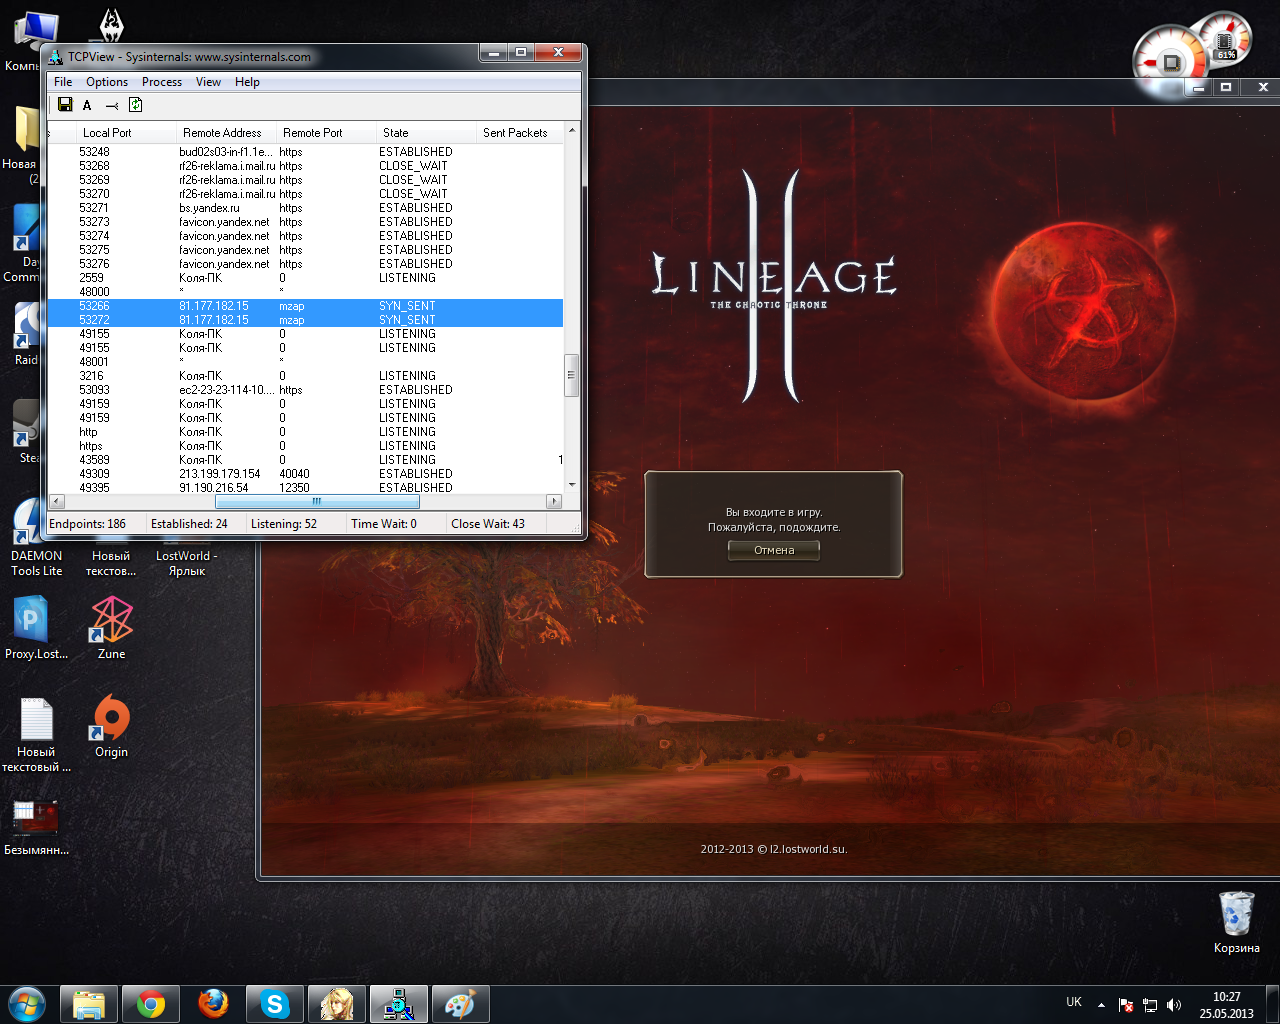Select the LISTENING row with local port 43589
Image resolution: width=1280 pixels, height=1024 pixels.
click(305, 460)
